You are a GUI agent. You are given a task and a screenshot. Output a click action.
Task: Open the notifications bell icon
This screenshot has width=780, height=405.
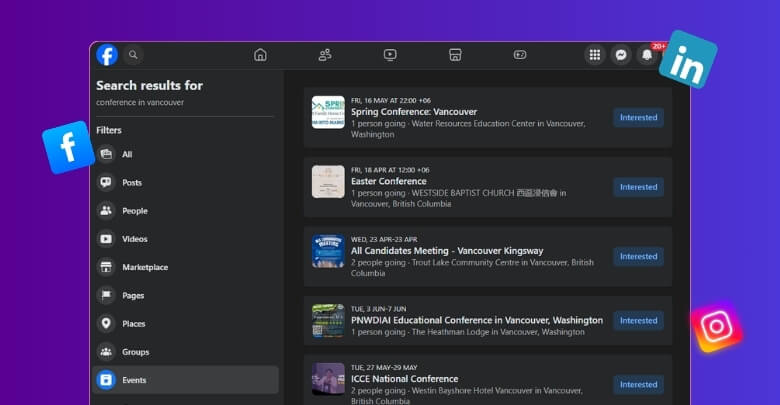647,55
